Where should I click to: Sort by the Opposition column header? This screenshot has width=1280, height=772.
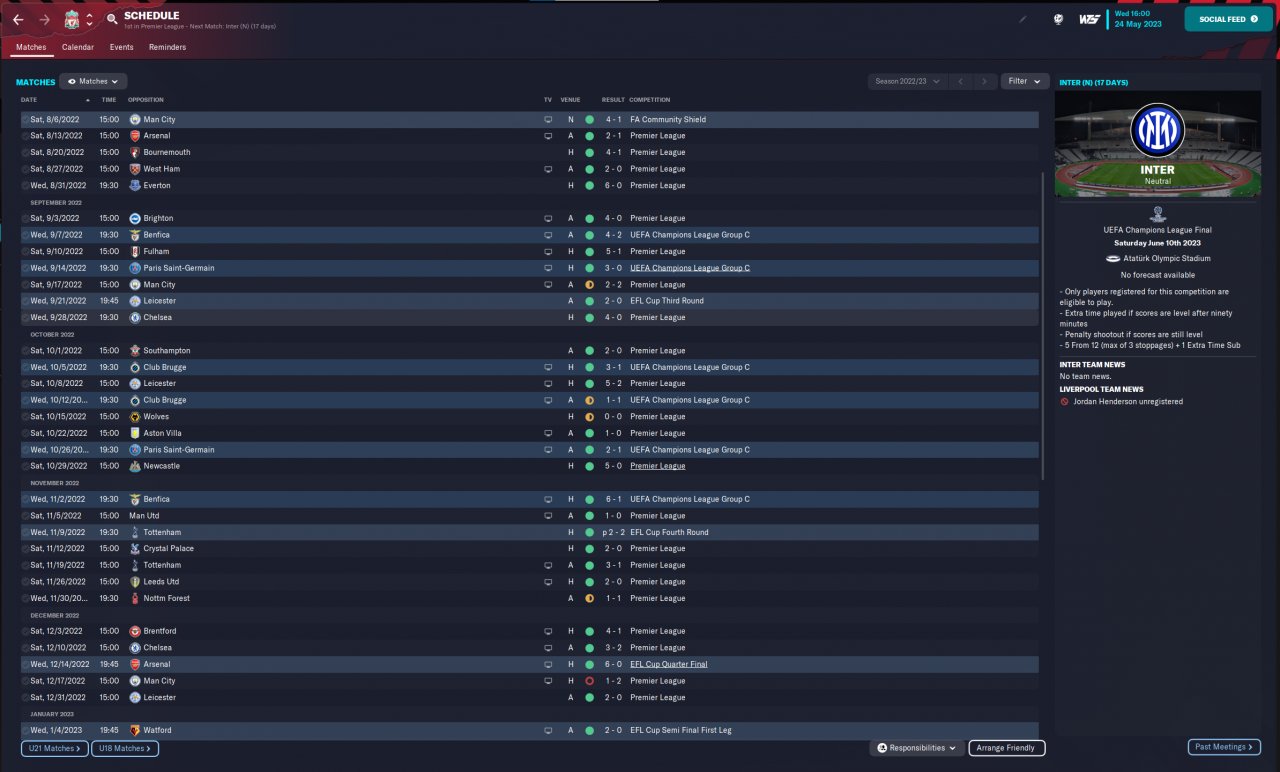click(146, 100)
